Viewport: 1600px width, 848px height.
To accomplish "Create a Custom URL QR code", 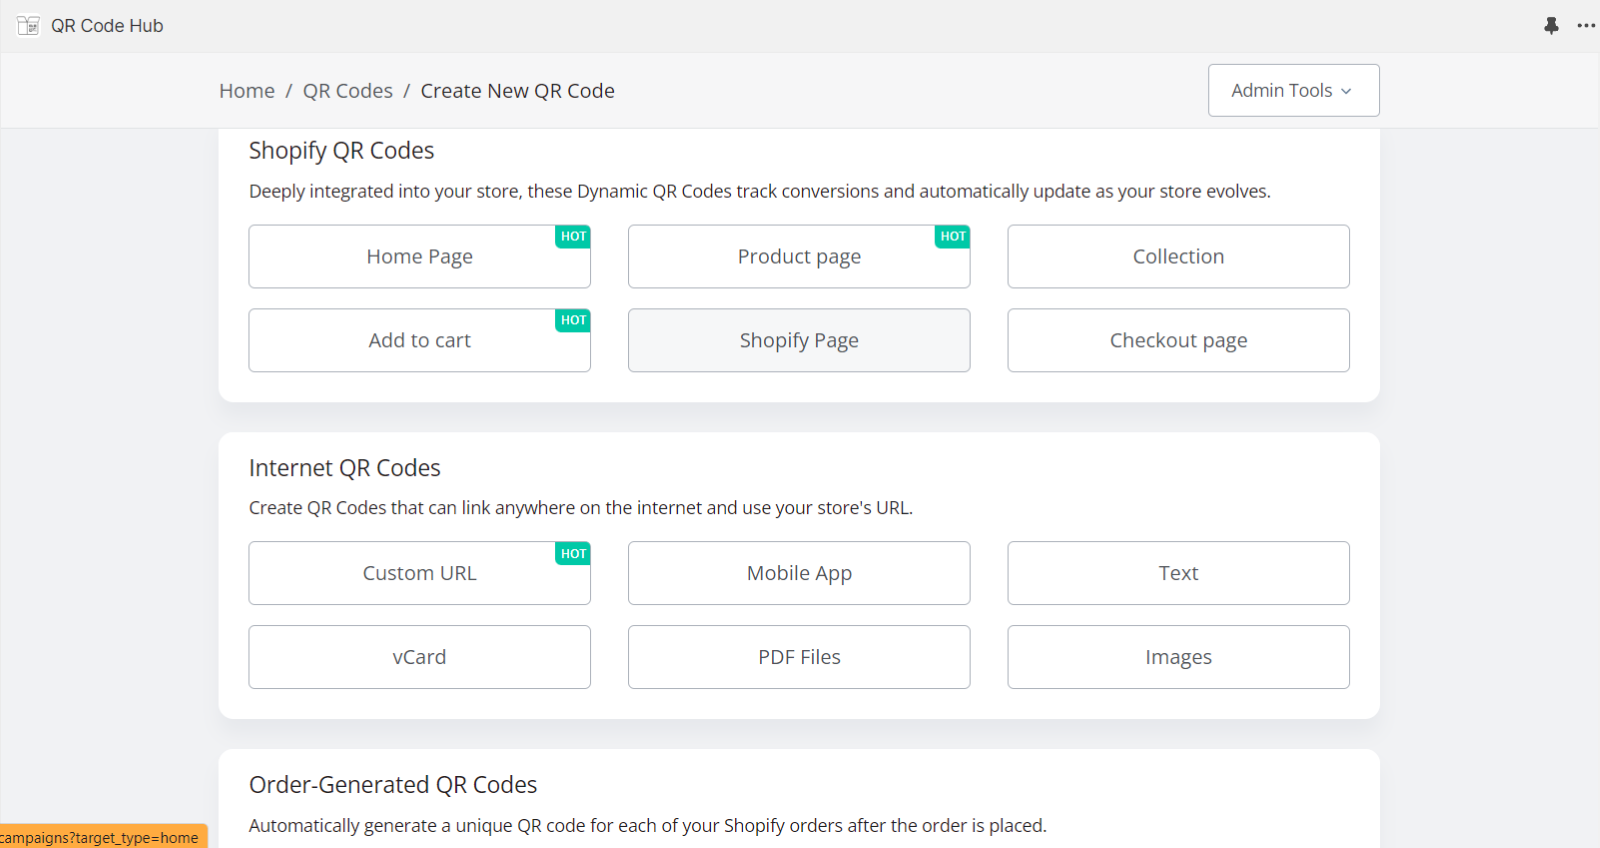I will pyautogui.click(x=419, y=574).
